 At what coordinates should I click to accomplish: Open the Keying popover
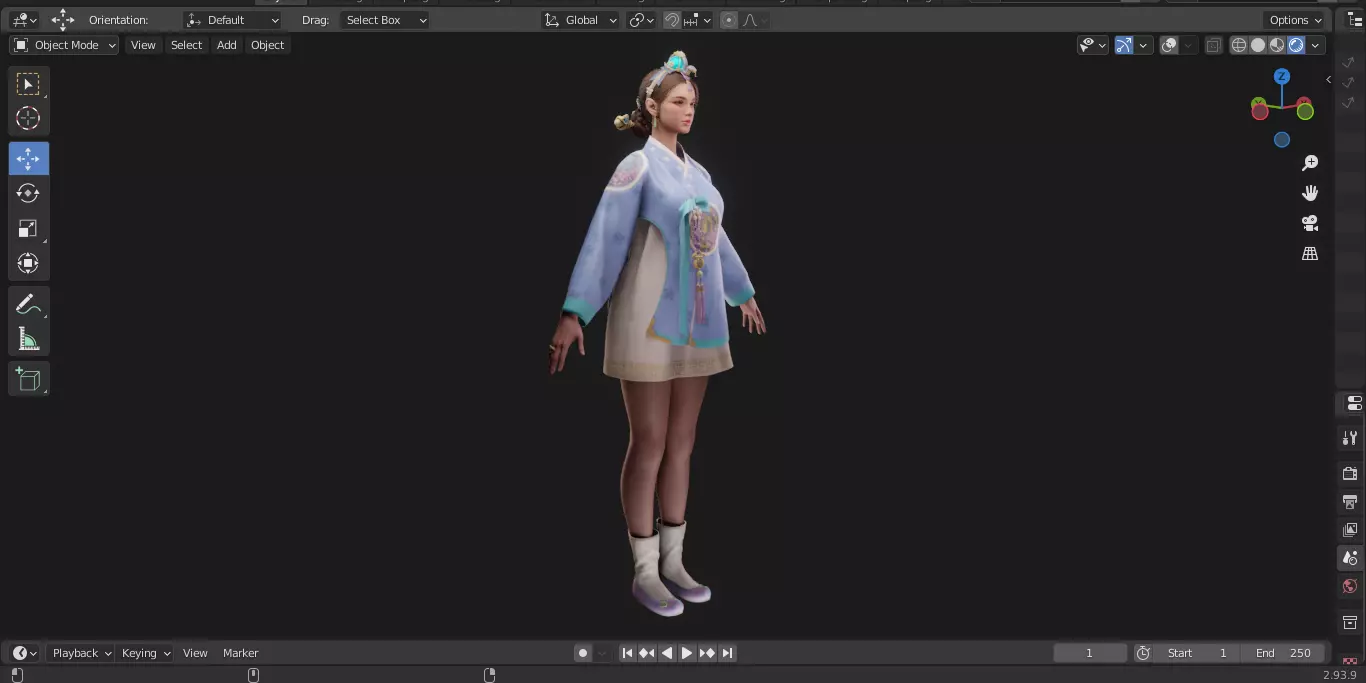(146, 653)
